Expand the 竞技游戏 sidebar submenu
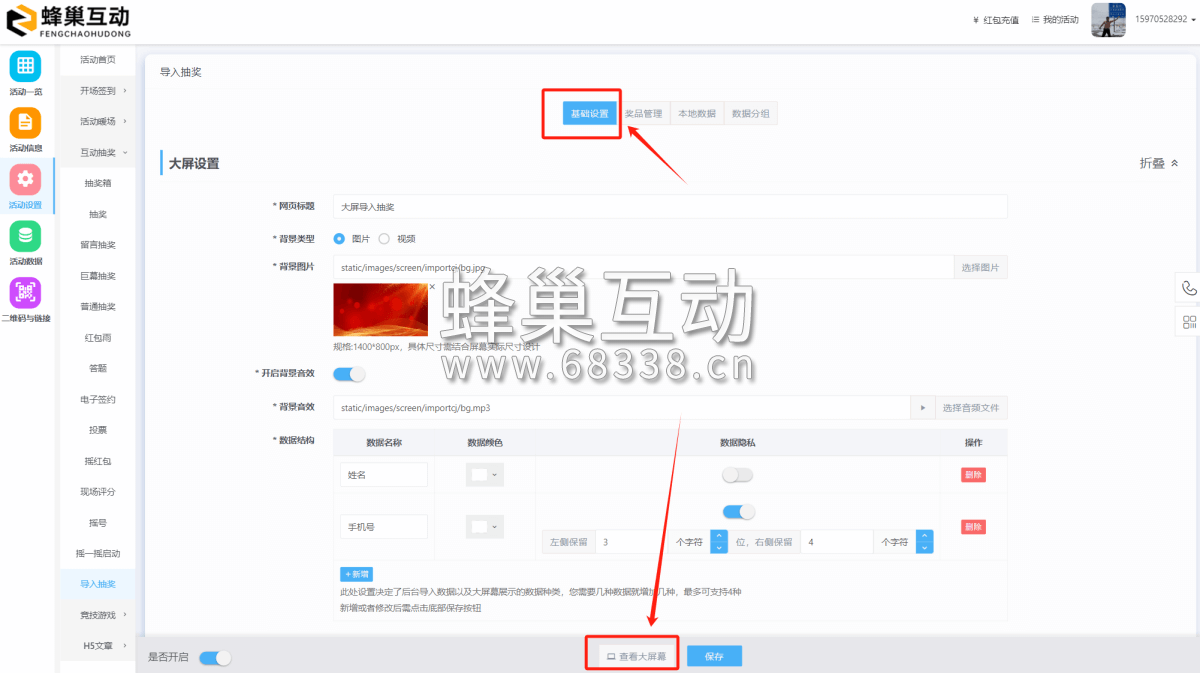 (x=97, y=614)
